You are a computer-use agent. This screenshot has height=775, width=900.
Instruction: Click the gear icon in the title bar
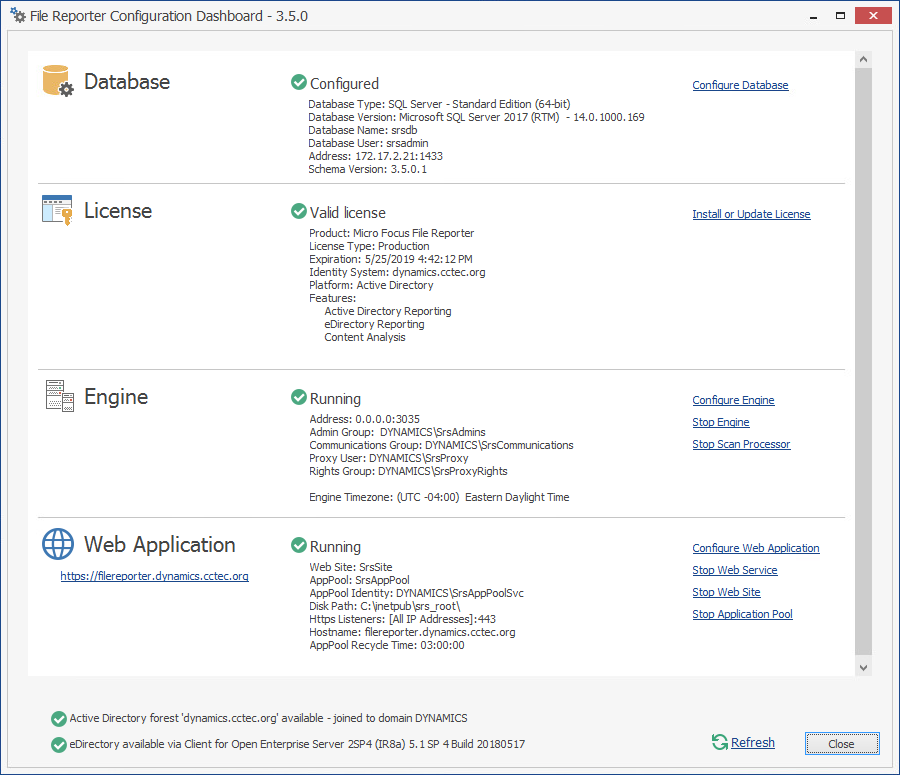coord(17,16)
